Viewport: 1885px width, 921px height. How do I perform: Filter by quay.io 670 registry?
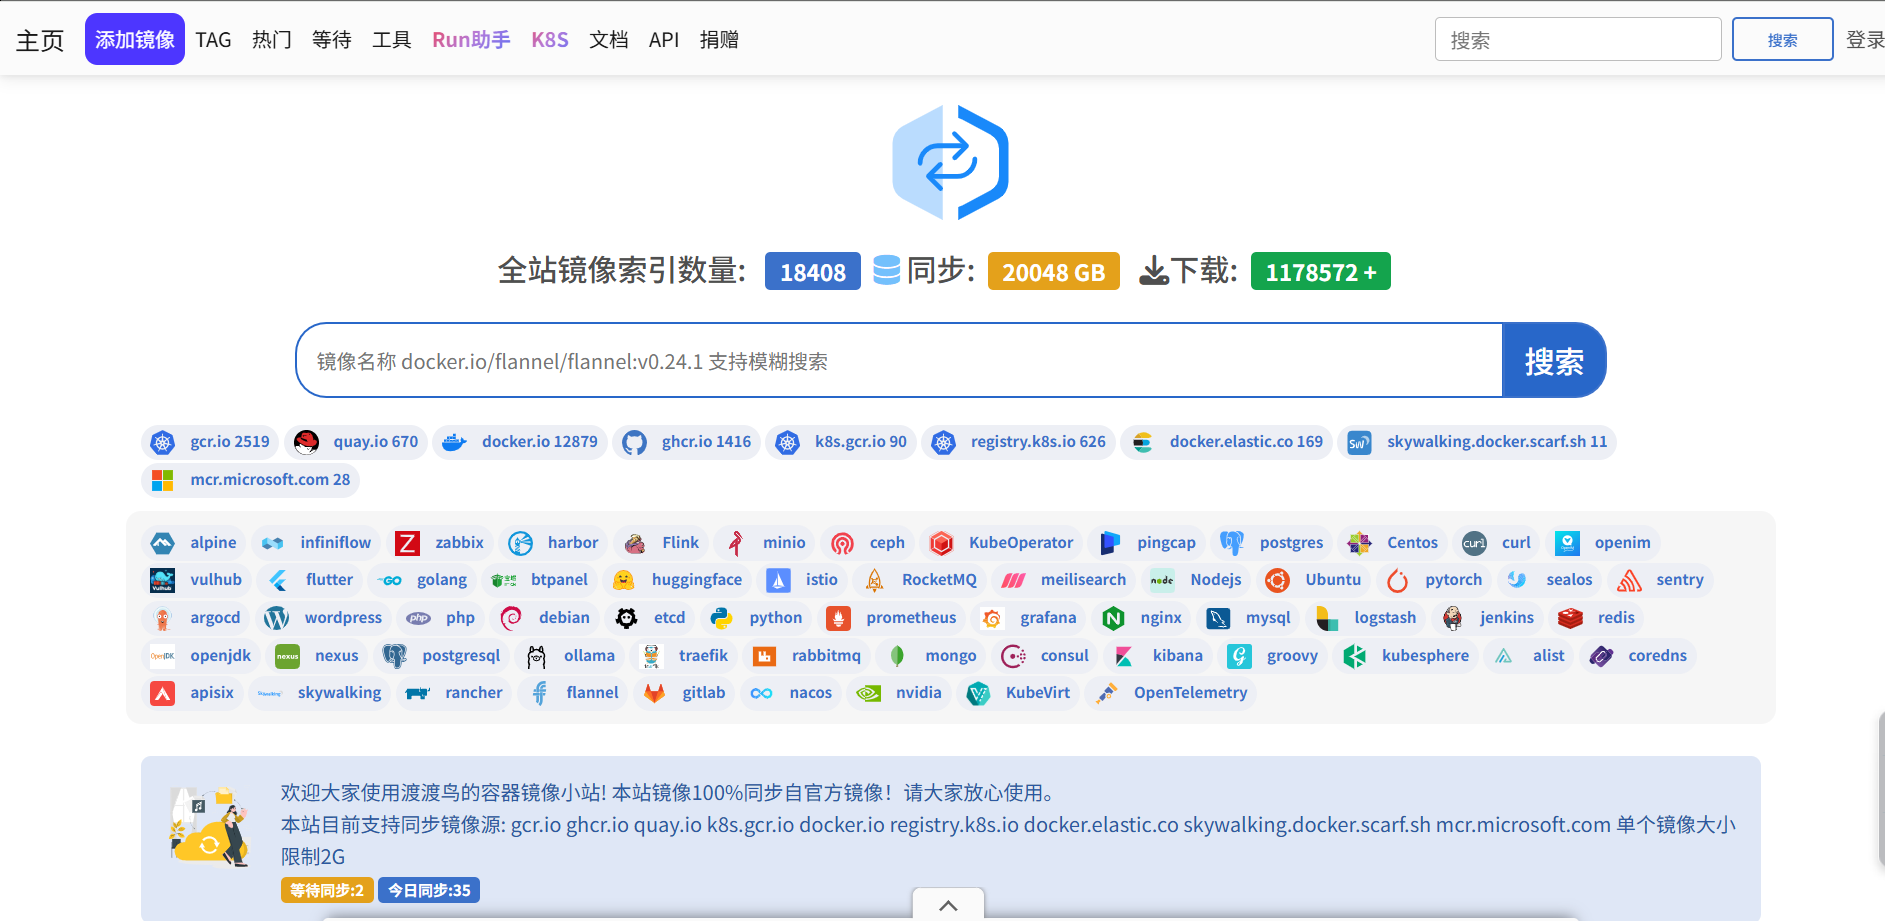356,442
